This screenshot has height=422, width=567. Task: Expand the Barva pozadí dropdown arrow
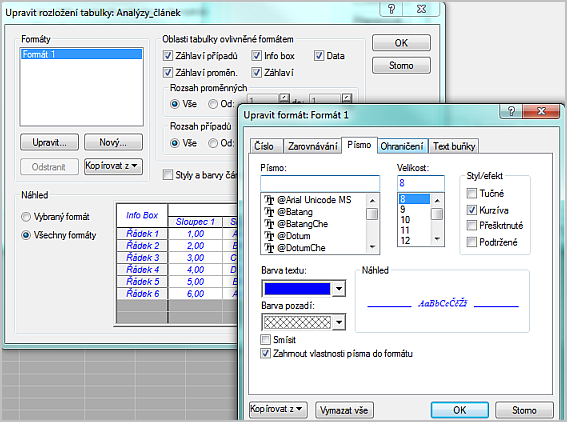pos(339,322)
